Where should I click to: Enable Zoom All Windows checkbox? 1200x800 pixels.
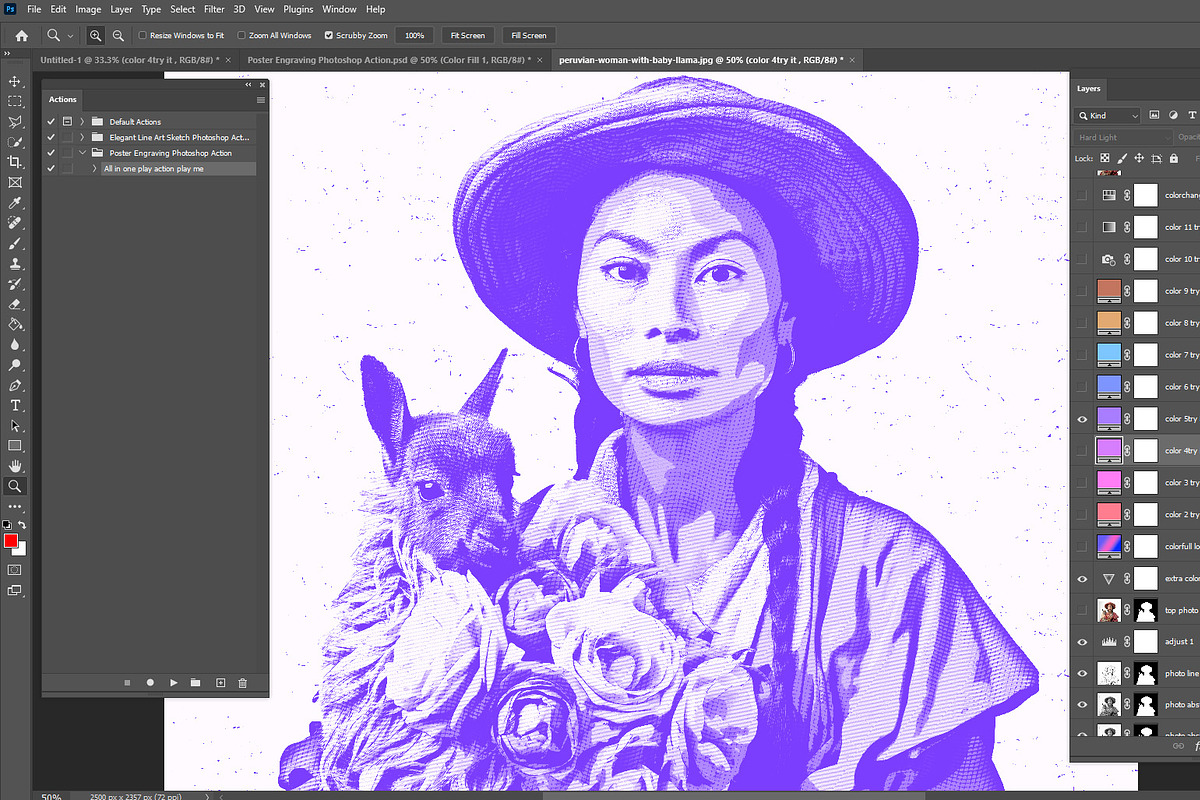tap(241, 35)
